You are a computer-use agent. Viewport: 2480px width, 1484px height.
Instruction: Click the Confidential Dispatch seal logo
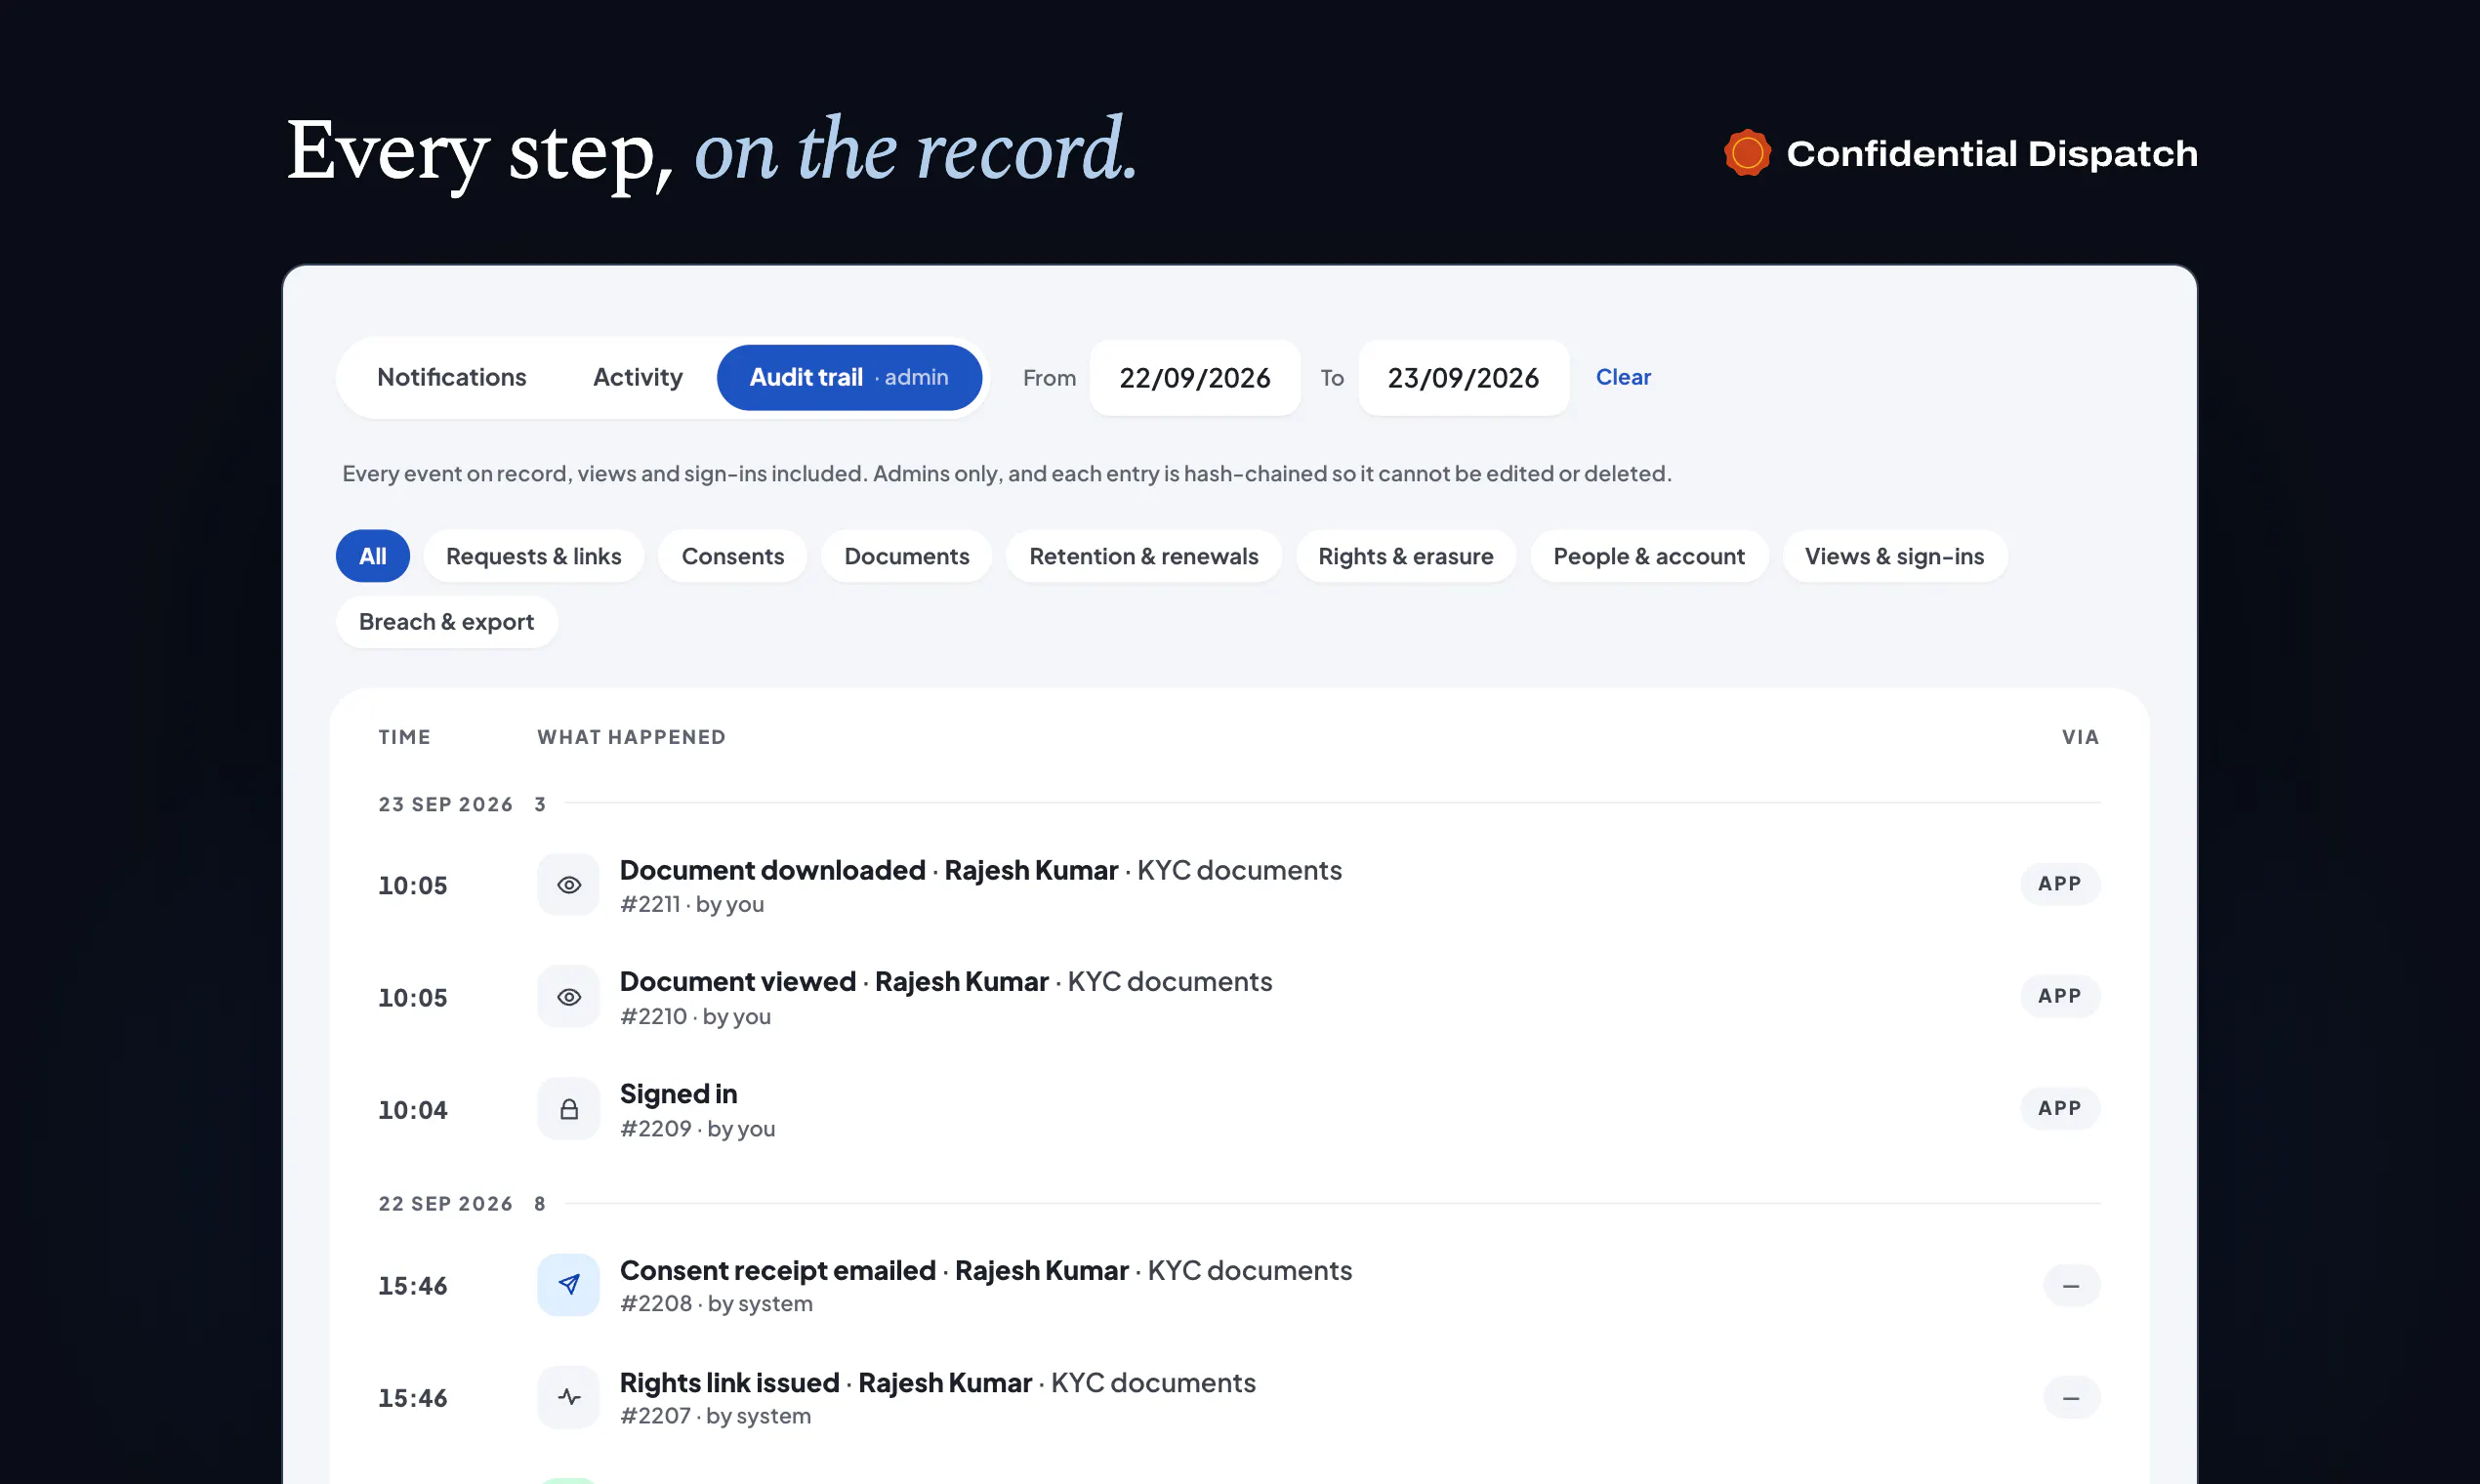pyautogui.click(x=1746, y=153)
